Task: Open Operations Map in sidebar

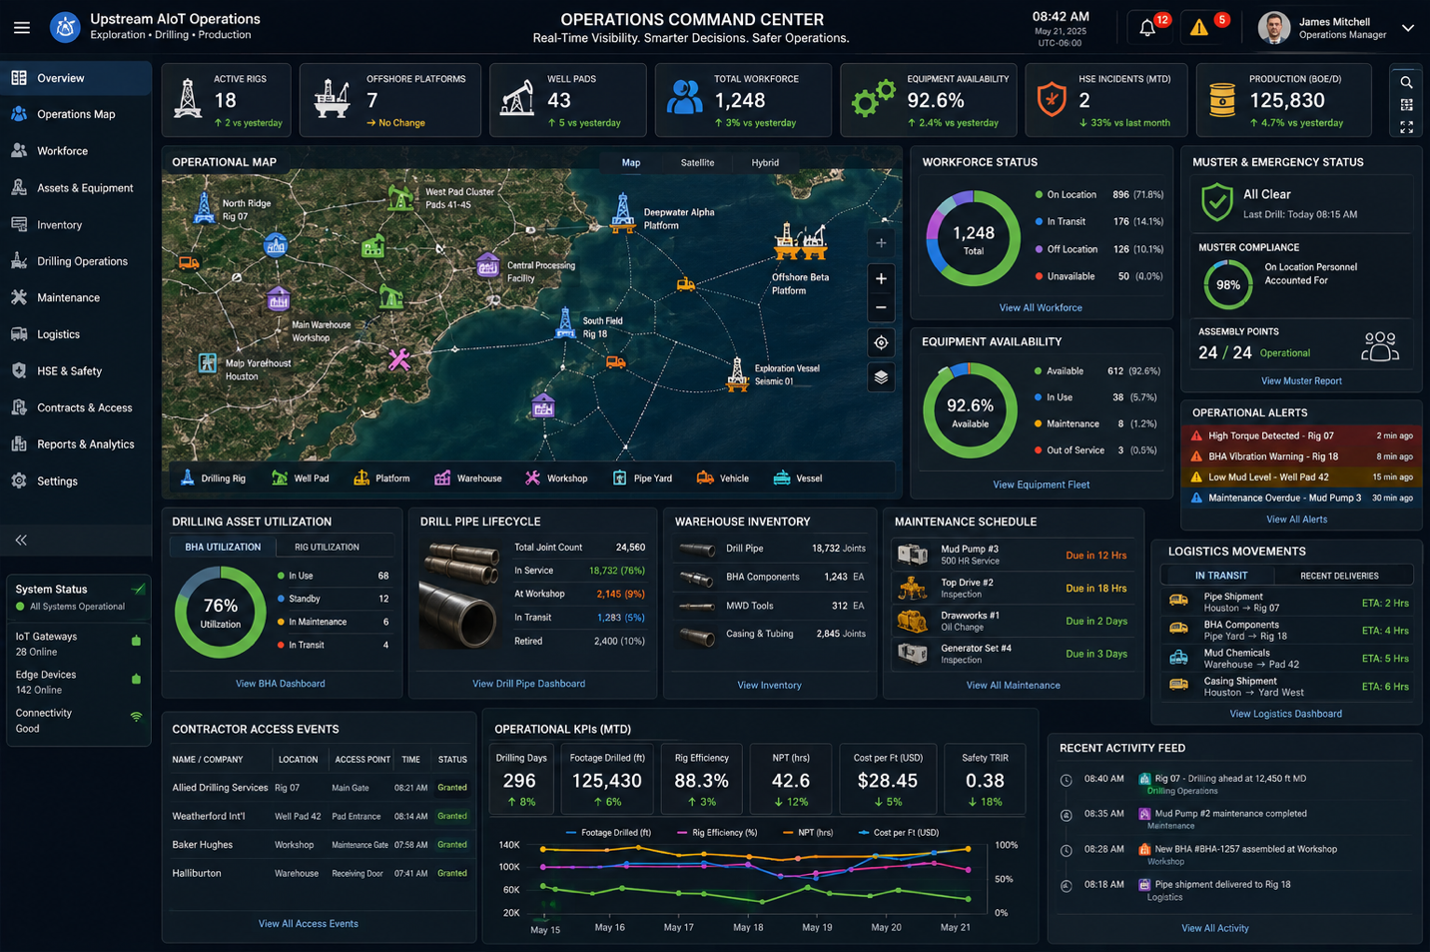Action: pos(76,114)
